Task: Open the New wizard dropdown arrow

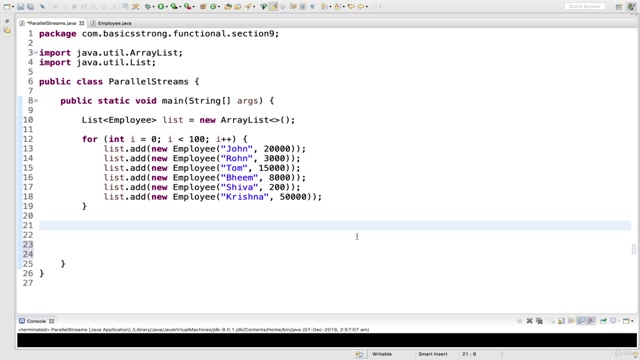Action: coord(13,7)
